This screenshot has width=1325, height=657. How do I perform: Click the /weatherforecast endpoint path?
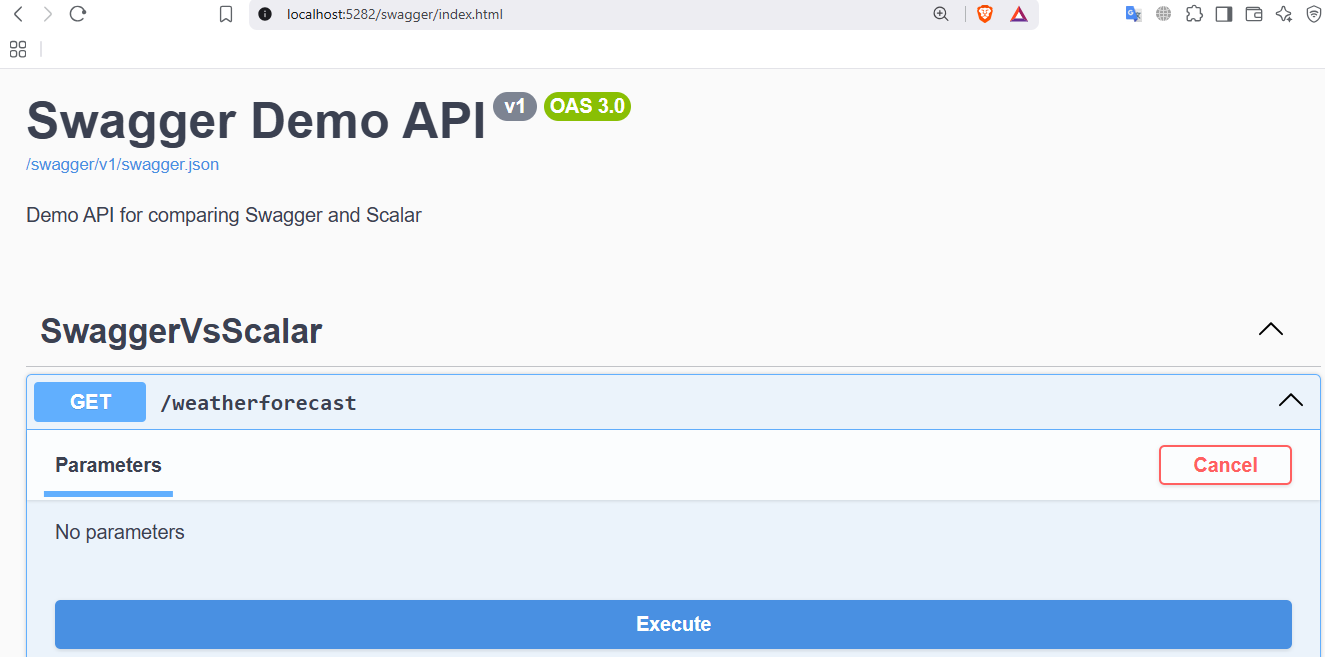(258, 403)
